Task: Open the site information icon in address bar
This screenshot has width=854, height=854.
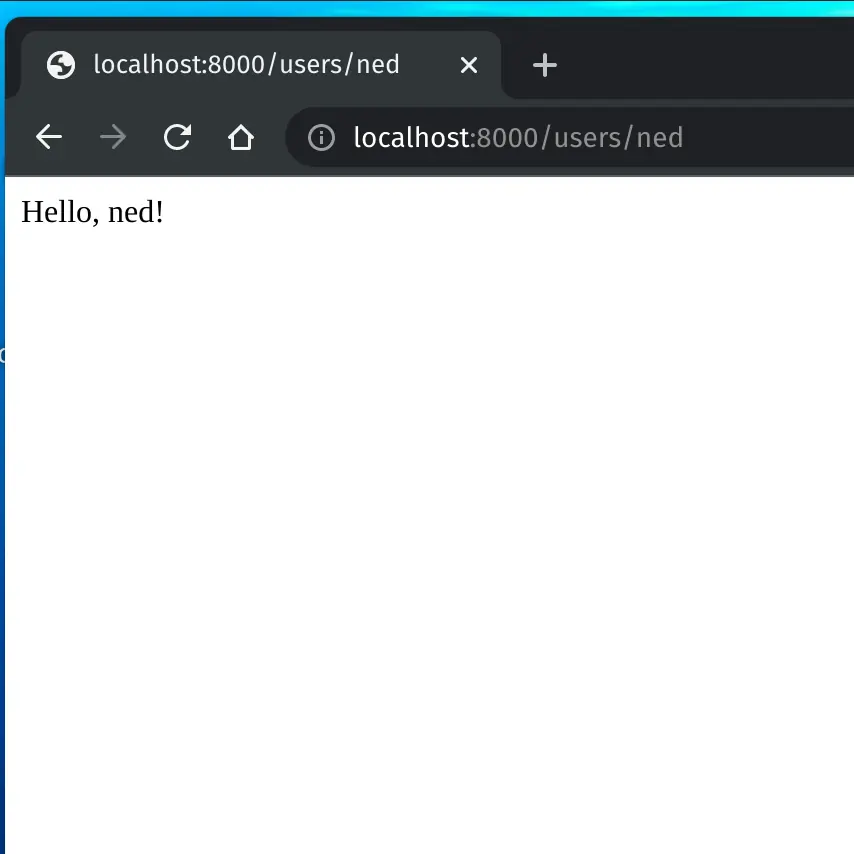Action: tap(321, 137)
